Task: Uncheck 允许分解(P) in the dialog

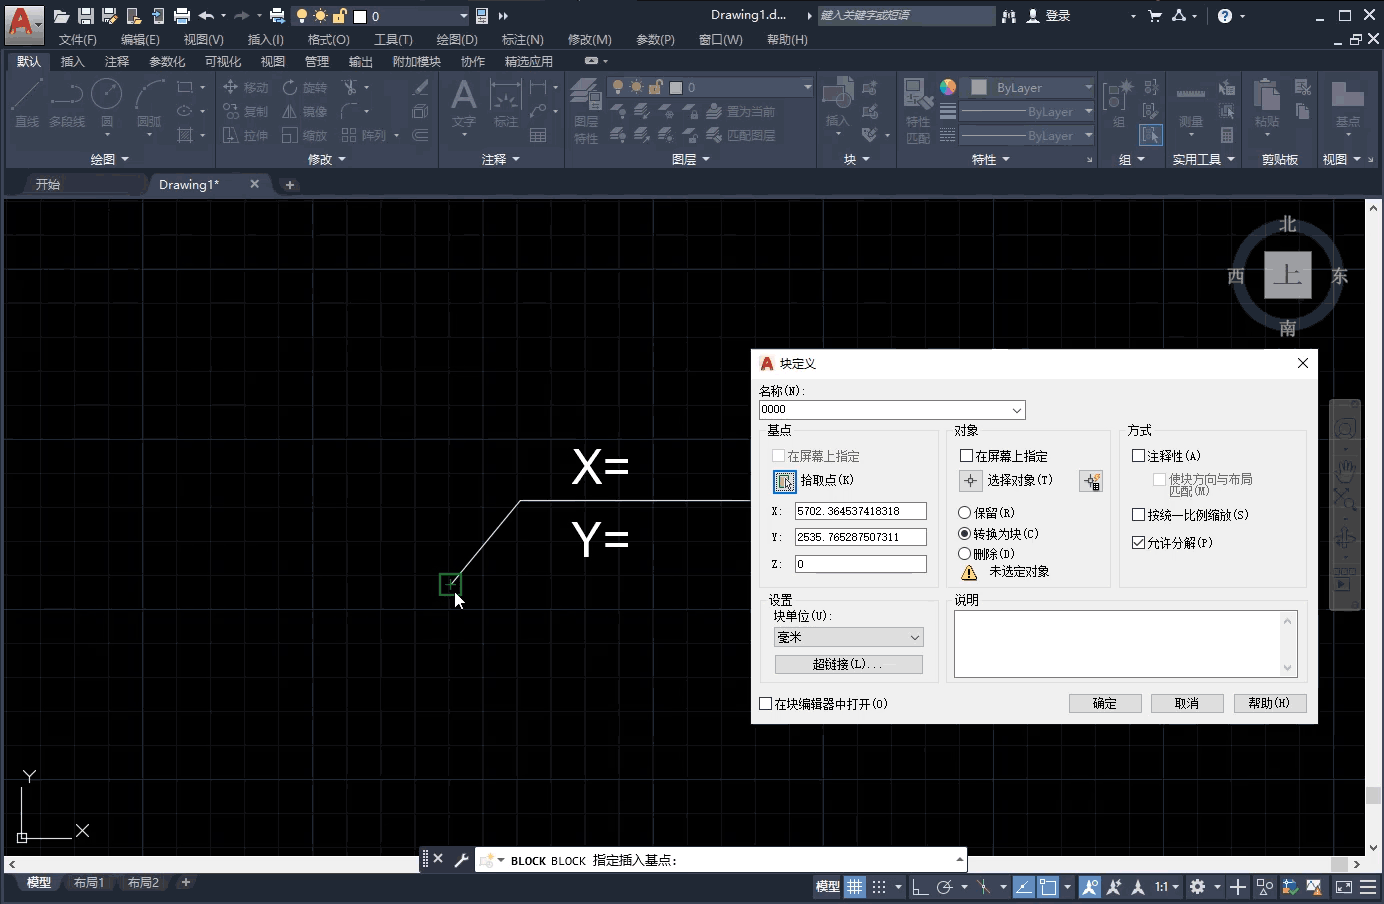Action: 1139,542
